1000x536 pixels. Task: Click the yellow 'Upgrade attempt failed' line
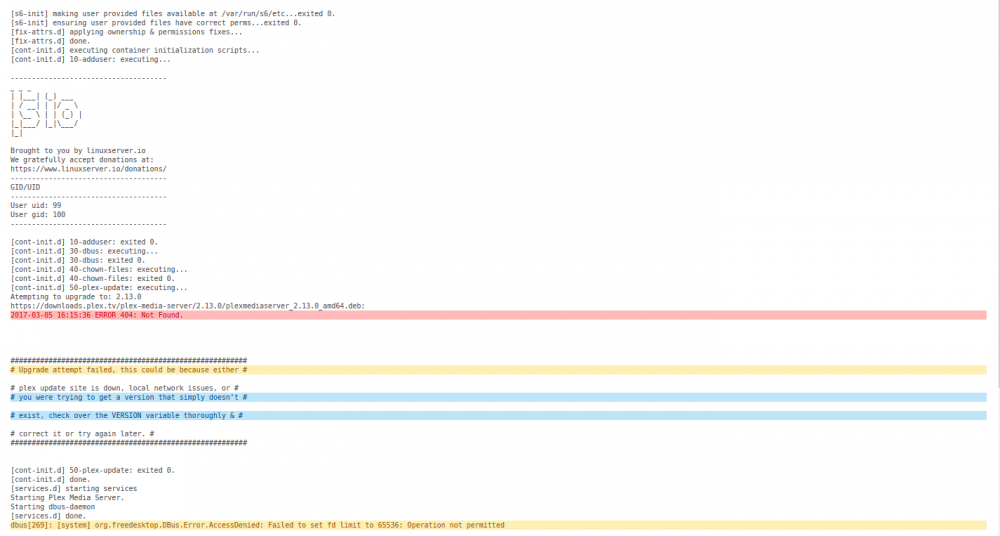click(498, 370)
